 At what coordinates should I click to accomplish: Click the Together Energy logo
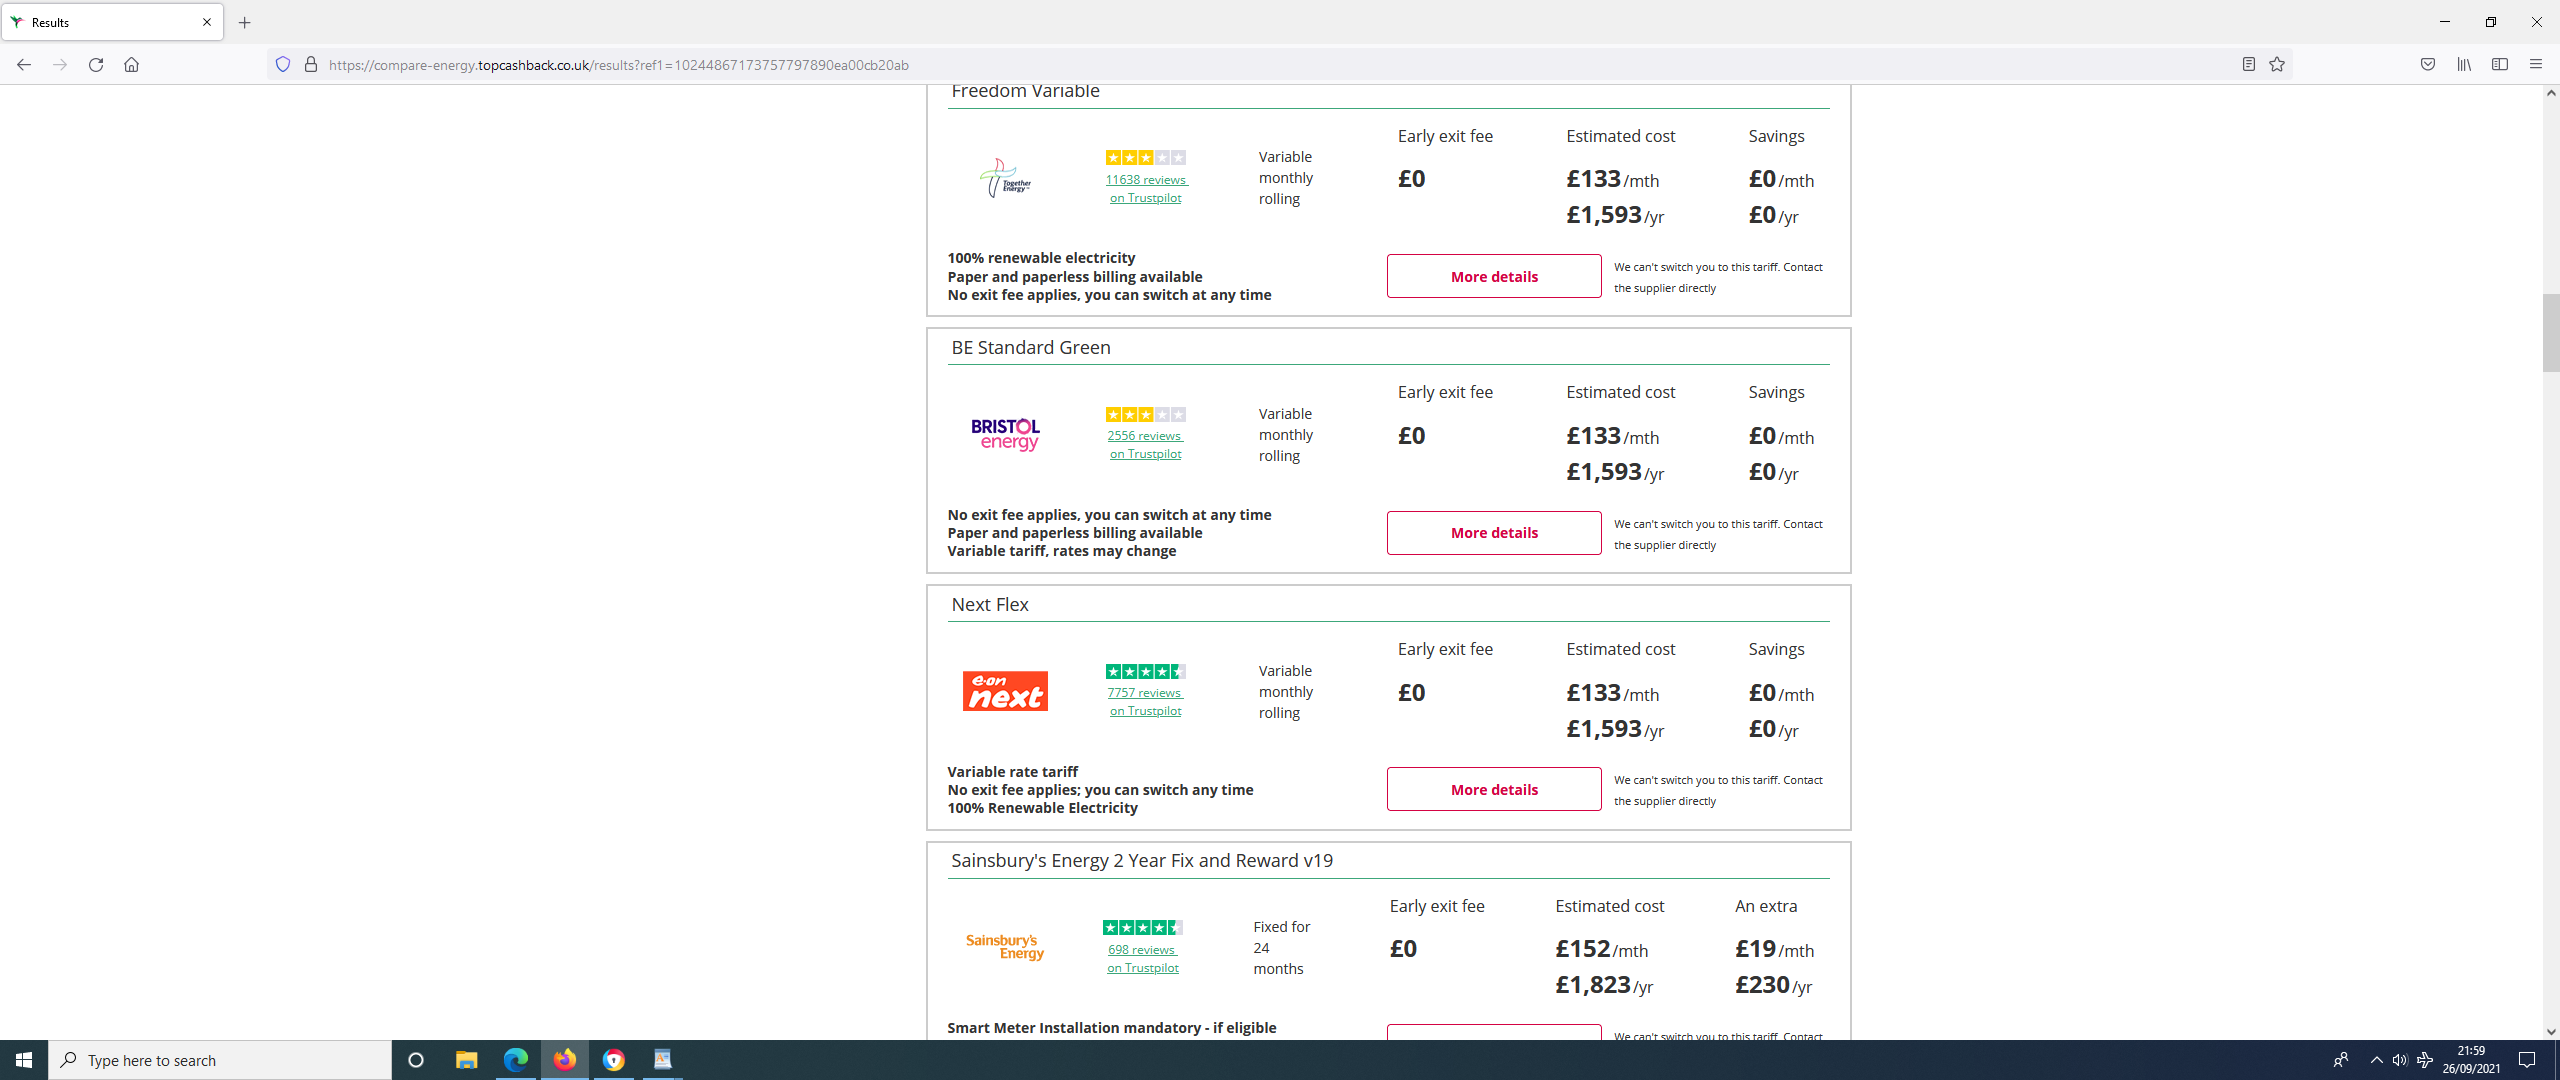point(1005,177)
